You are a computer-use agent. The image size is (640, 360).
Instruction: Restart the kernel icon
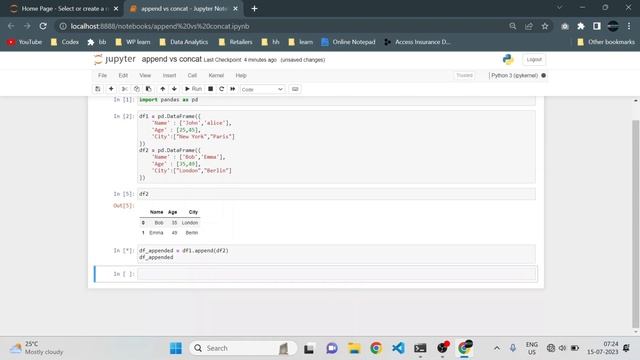pyautogui.click(x=222, y=89)
